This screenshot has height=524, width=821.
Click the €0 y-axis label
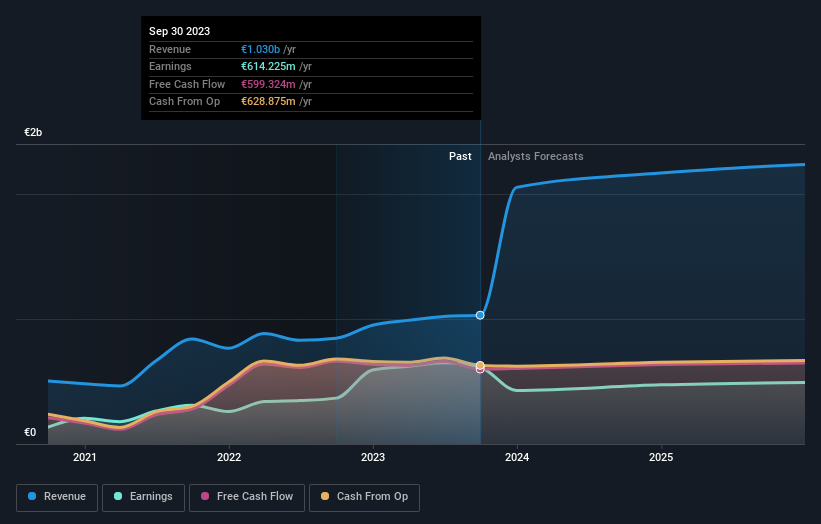click(30, 432)
